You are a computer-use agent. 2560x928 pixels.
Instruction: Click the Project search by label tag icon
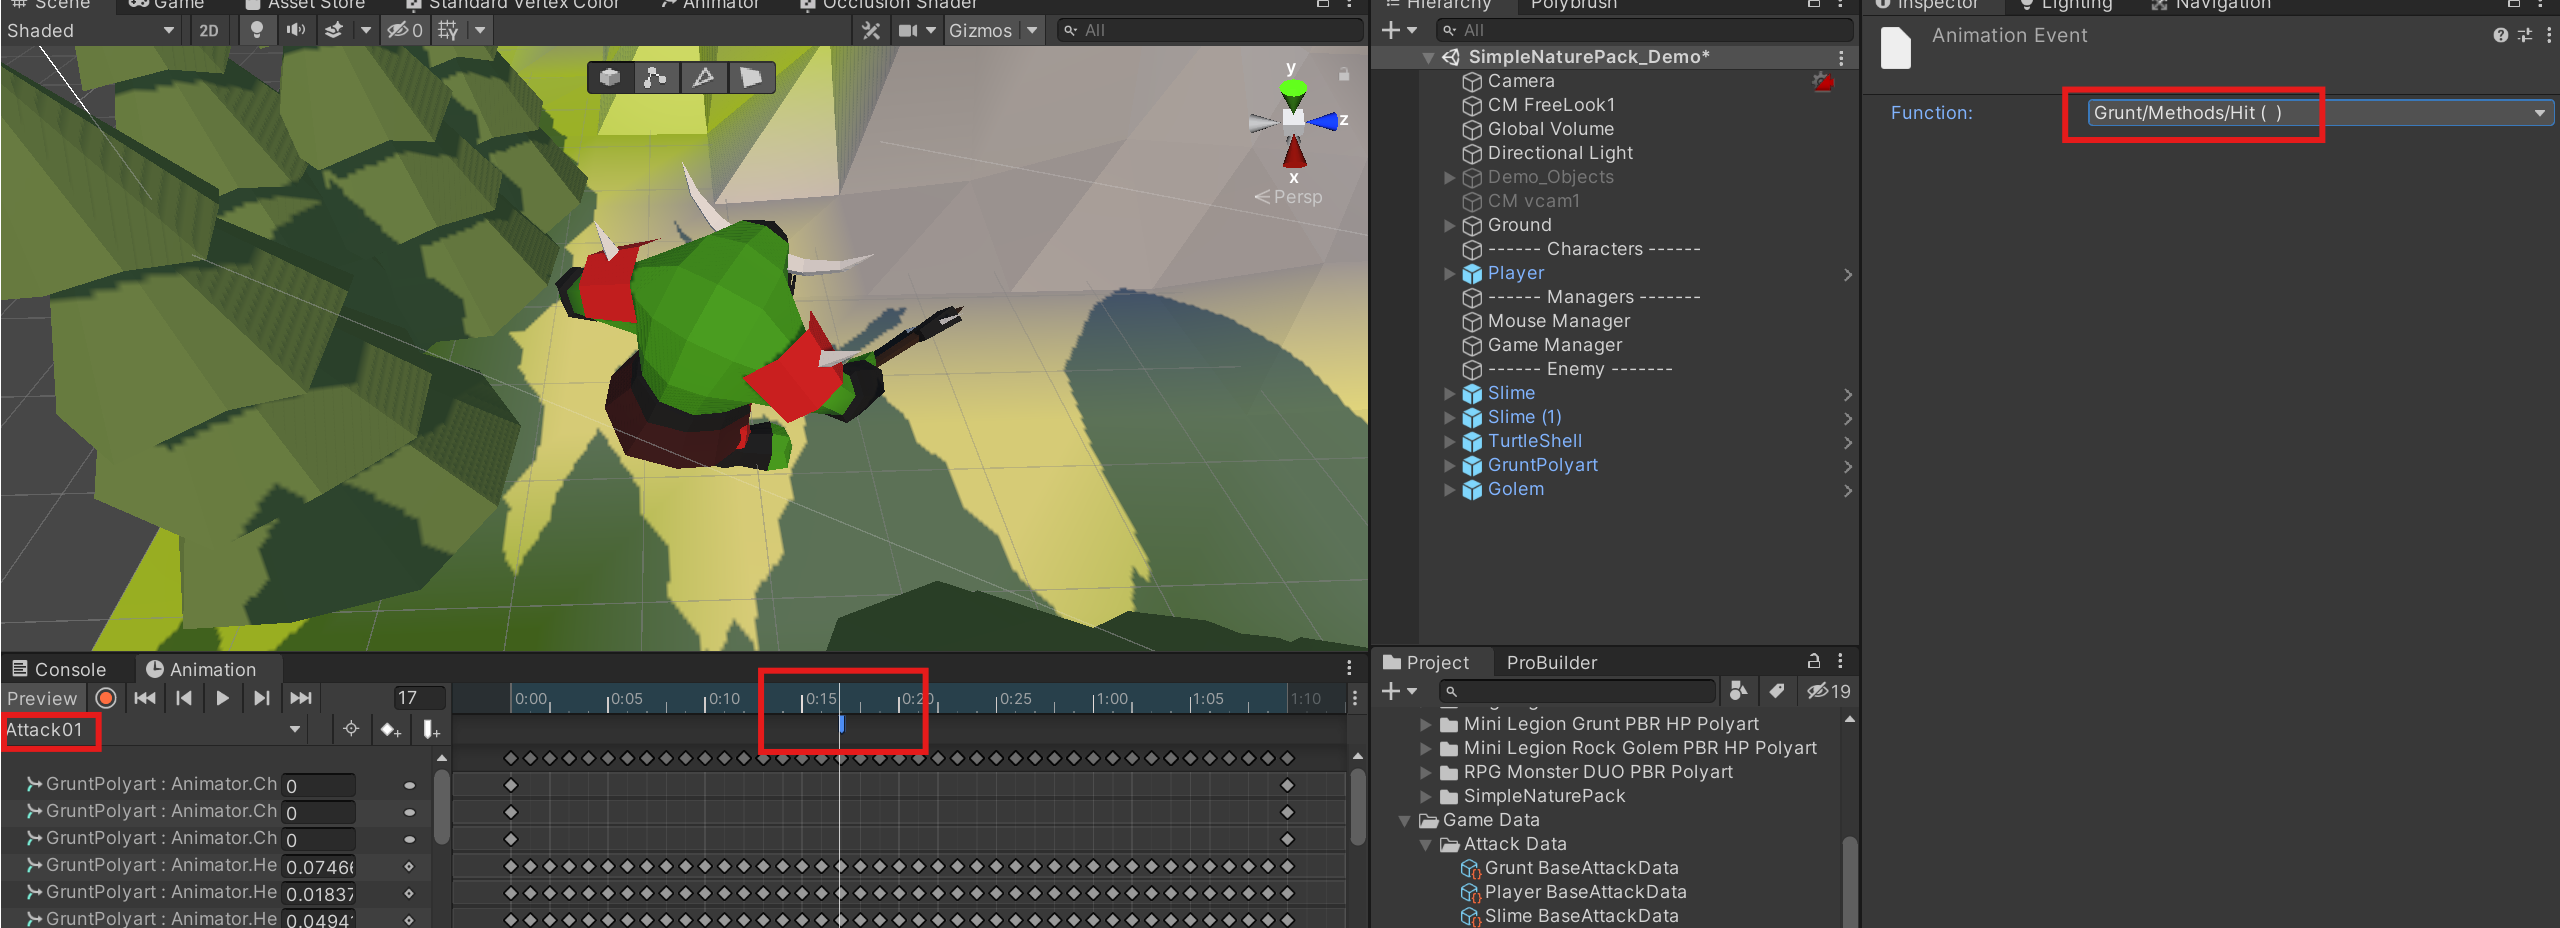(x=1776, y=690)
